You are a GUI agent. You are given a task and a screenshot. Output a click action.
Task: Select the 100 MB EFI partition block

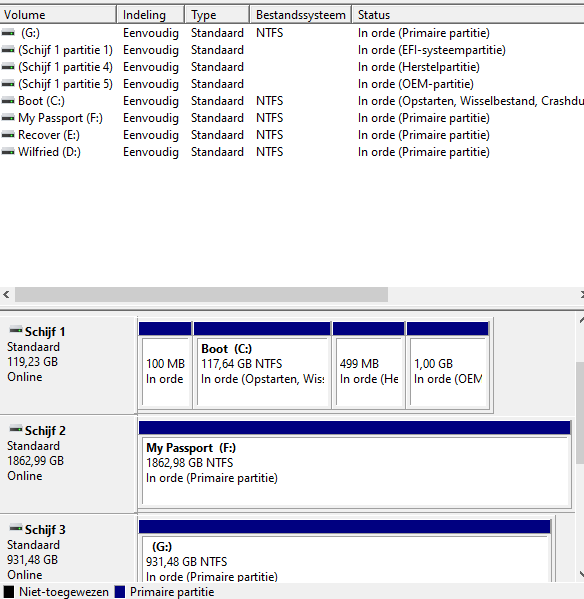pos(165,365)
